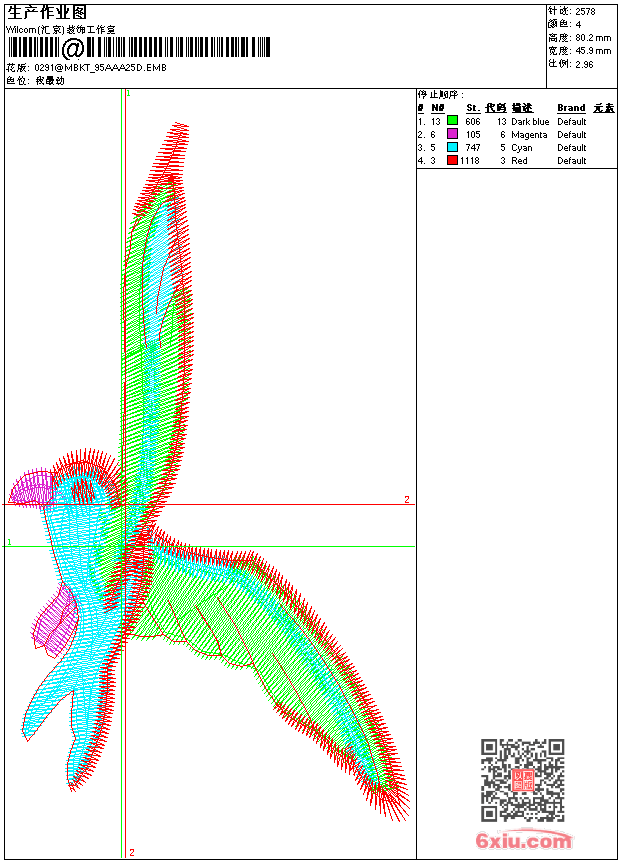Click the @ symbol in barcode
Viewport: 620px width, 860px height.
[73, 48]
